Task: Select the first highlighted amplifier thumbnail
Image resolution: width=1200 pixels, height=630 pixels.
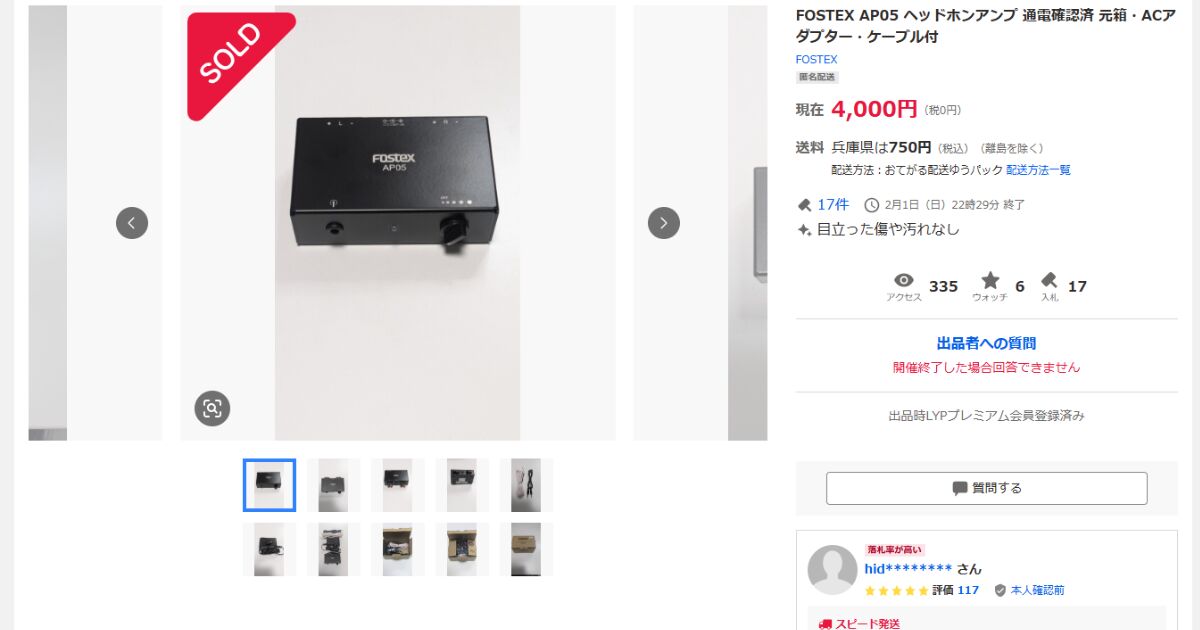Action: tap(269, 485)
